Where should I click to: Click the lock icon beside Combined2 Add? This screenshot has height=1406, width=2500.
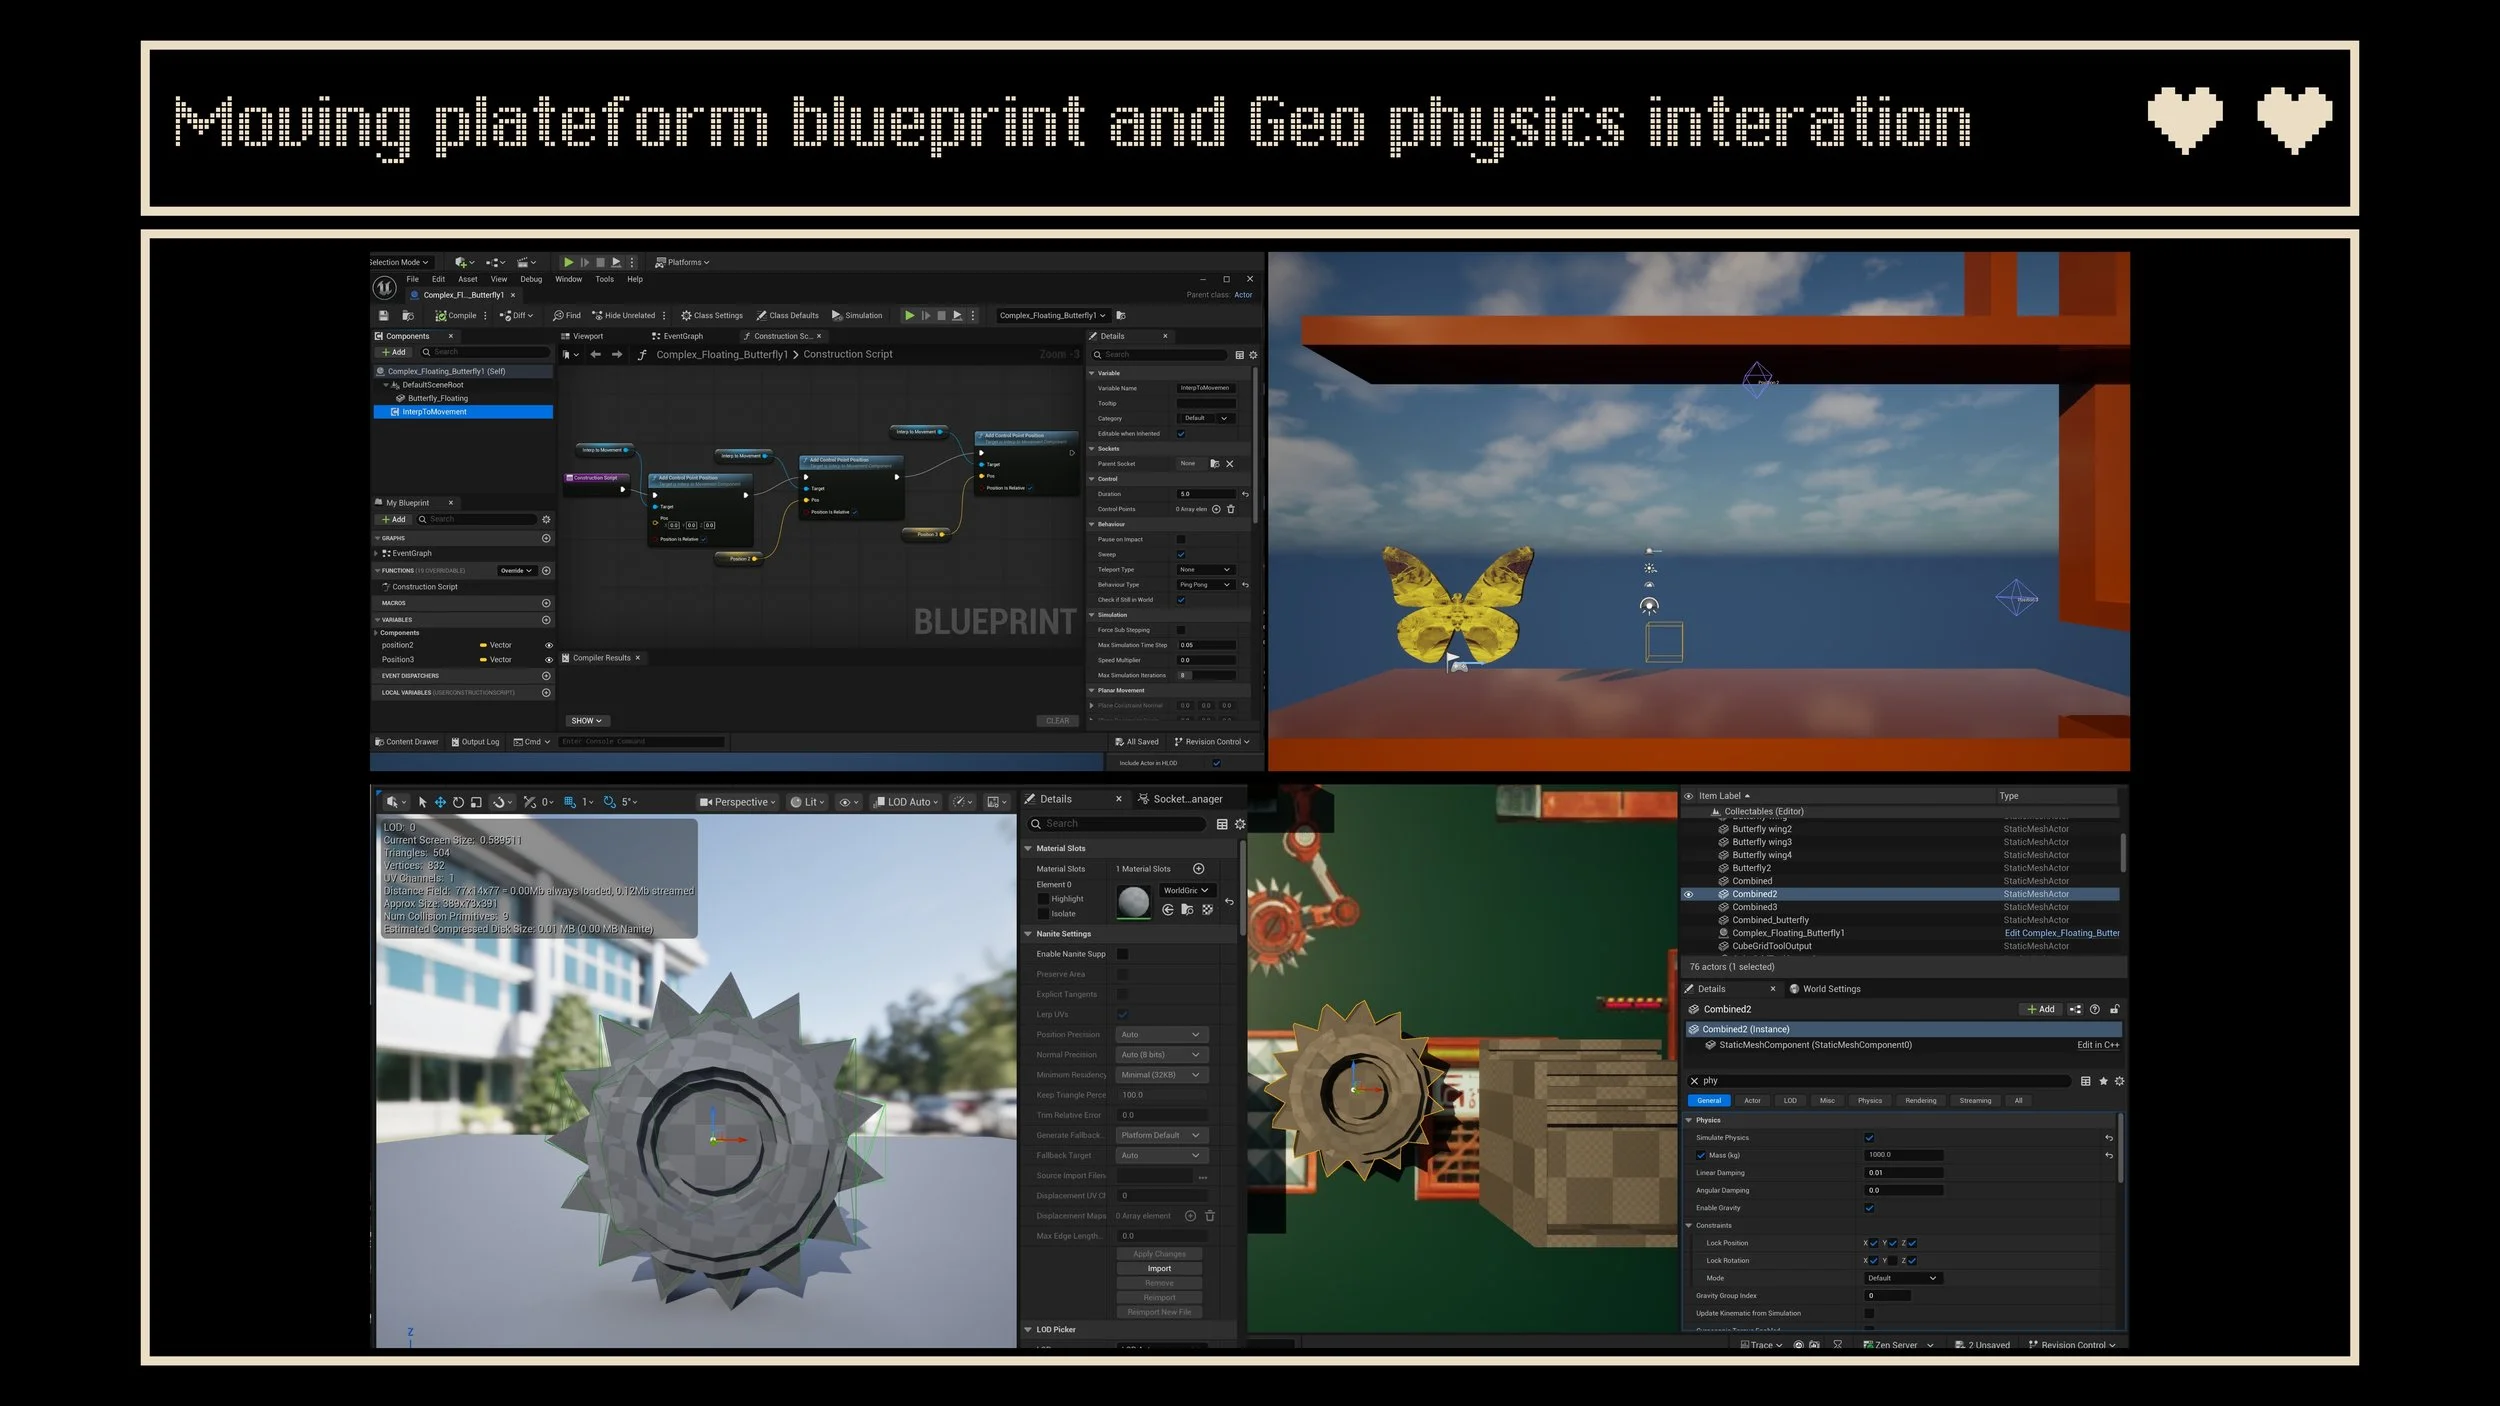2114,1009
